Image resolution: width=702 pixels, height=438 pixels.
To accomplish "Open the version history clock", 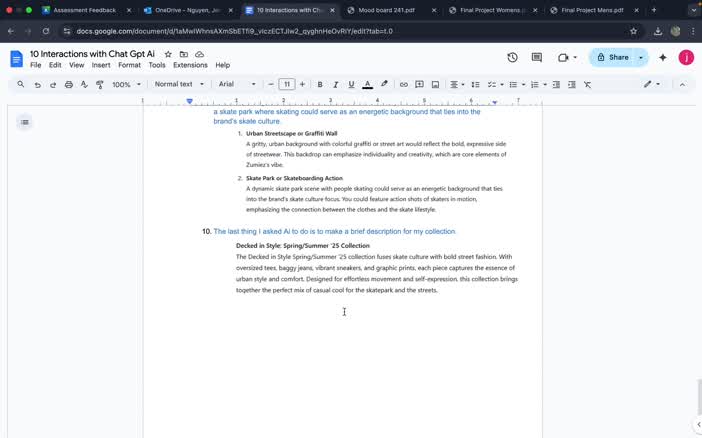I will click(x=512, y=57).
